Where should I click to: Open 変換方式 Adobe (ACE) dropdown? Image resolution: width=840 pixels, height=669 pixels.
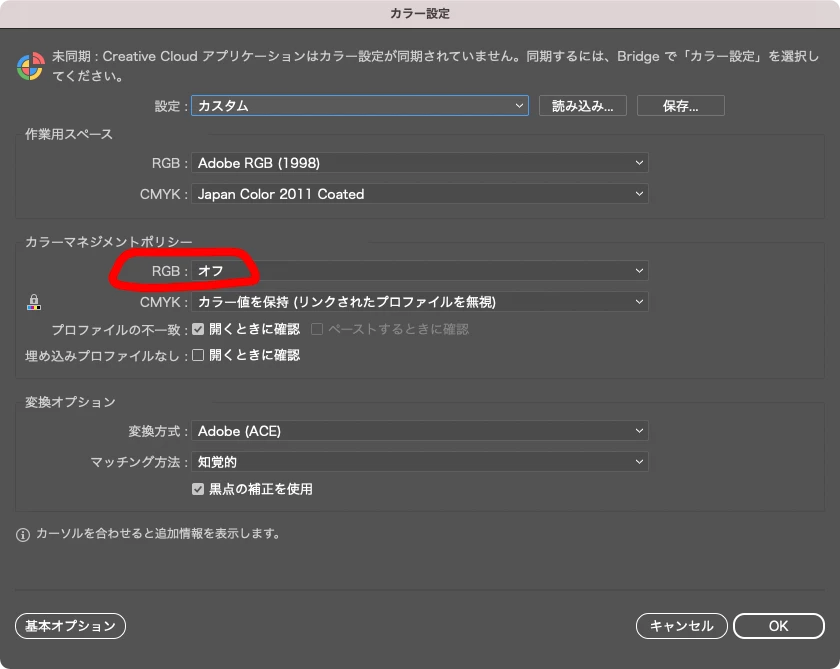[419, 431]
